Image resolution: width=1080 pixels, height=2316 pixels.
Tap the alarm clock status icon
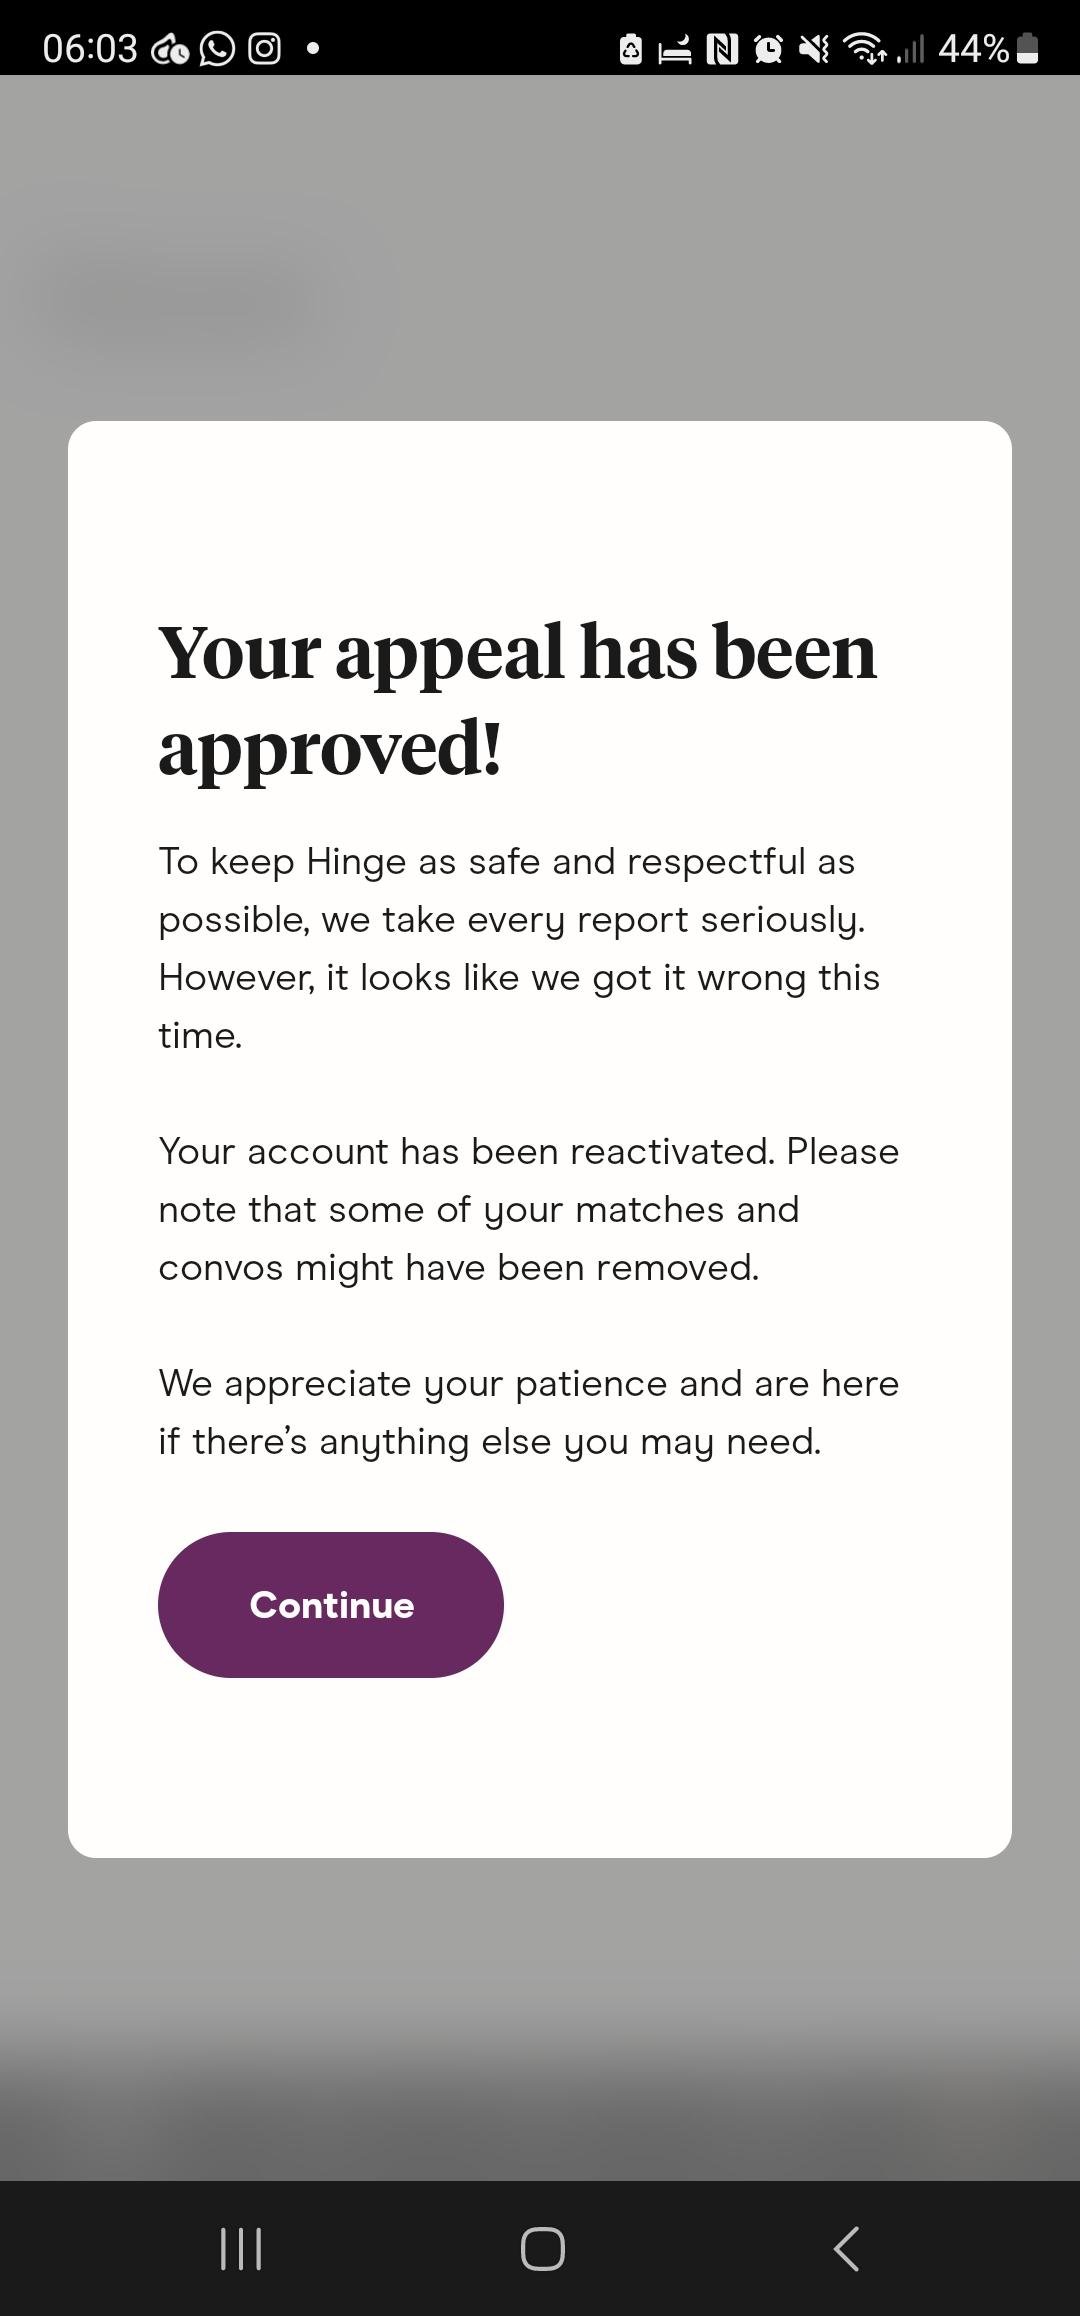point(768,49)
